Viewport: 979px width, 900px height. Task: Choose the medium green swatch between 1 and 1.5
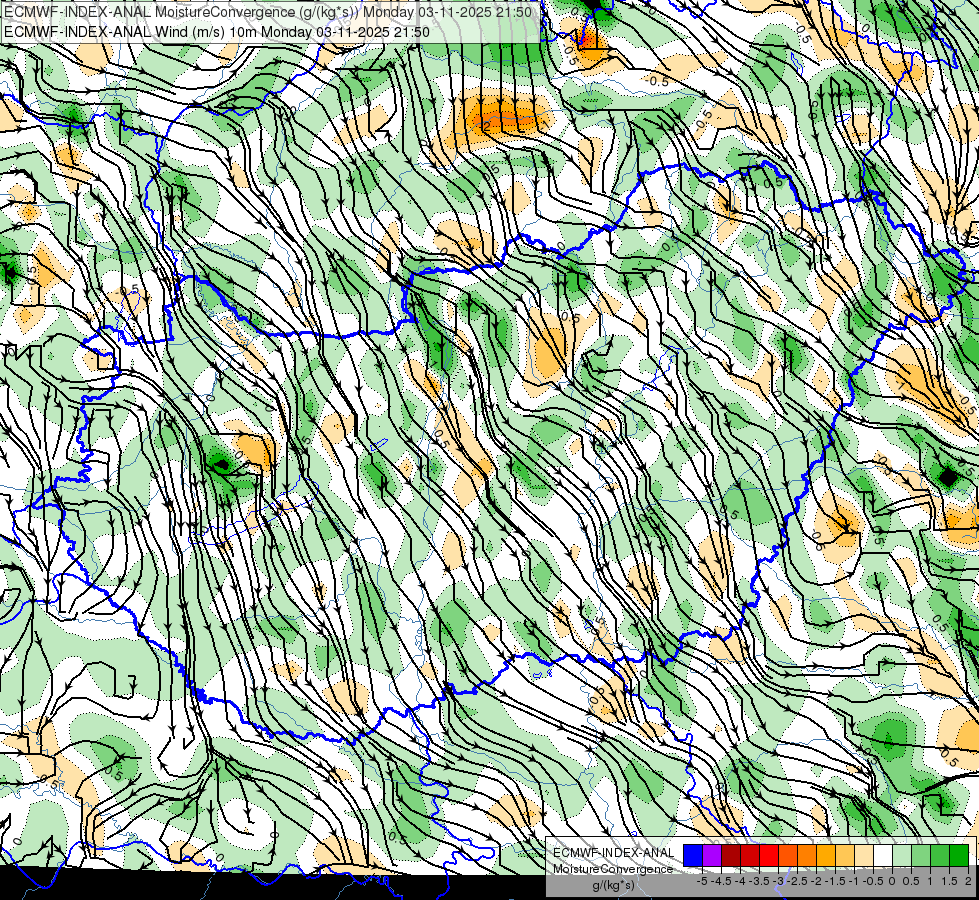[x=940, y=856]
